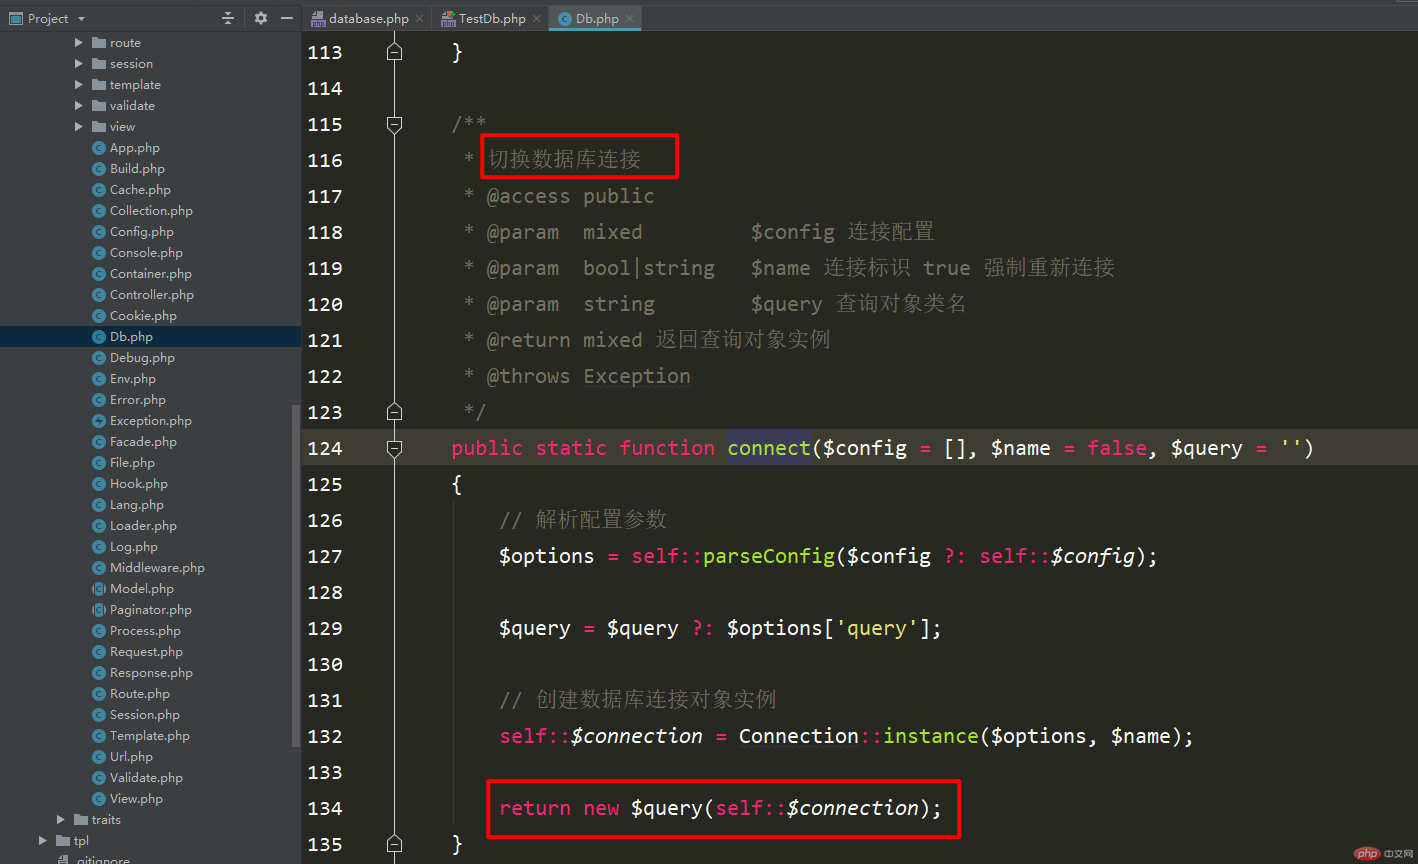Switch to database.php tab
Viewport: 1418px width, 864px height.
[368, 18]
